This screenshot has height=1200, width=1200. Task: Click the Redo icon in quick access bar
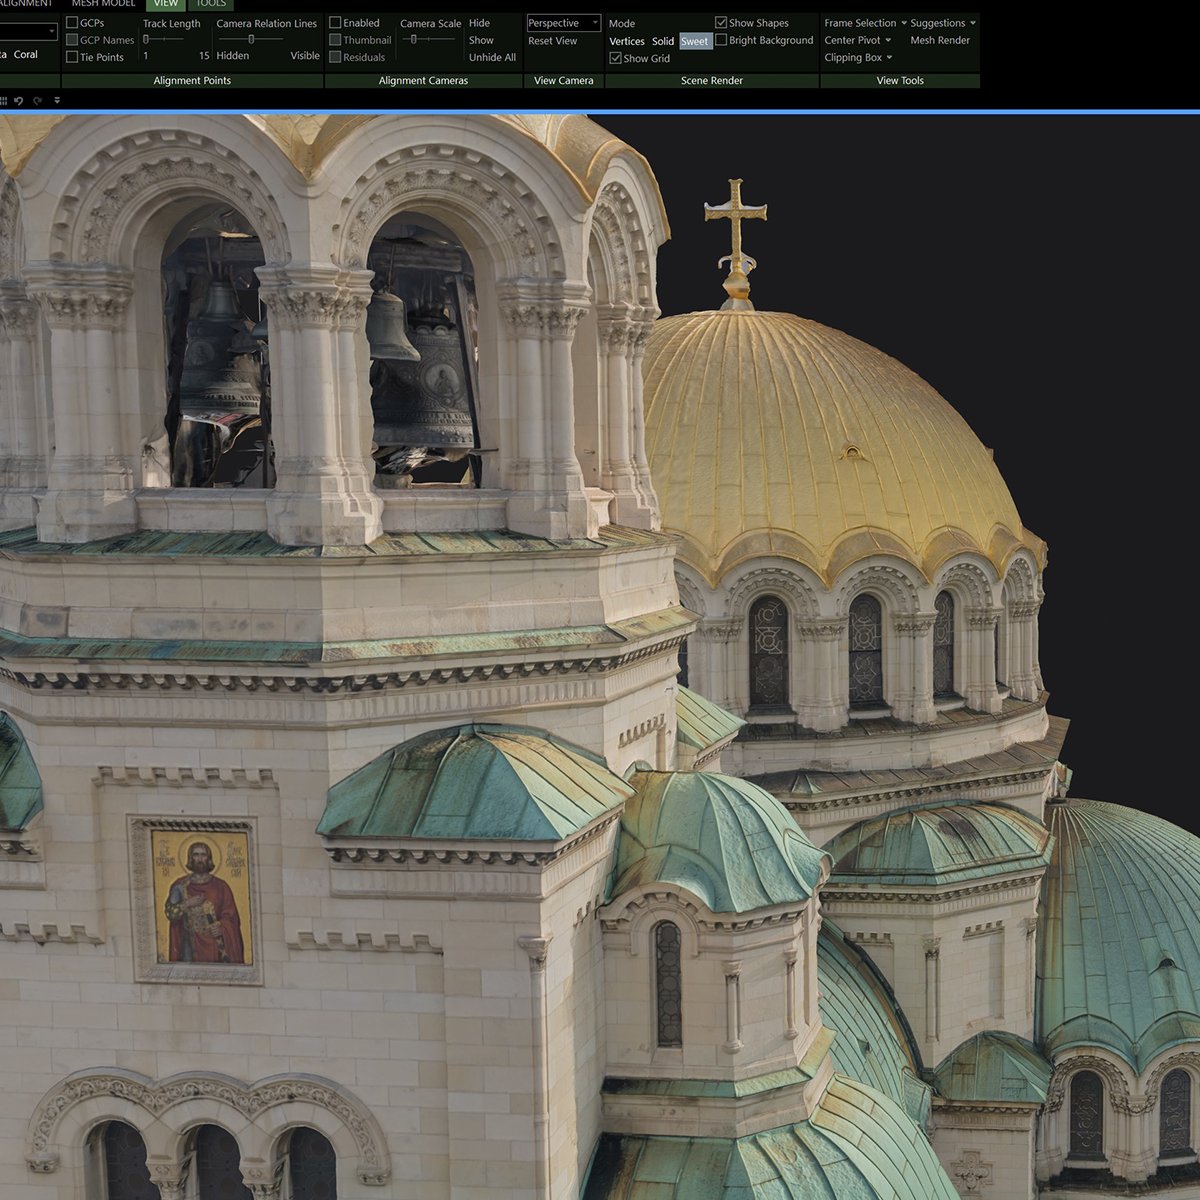click(x=38, y=100)
